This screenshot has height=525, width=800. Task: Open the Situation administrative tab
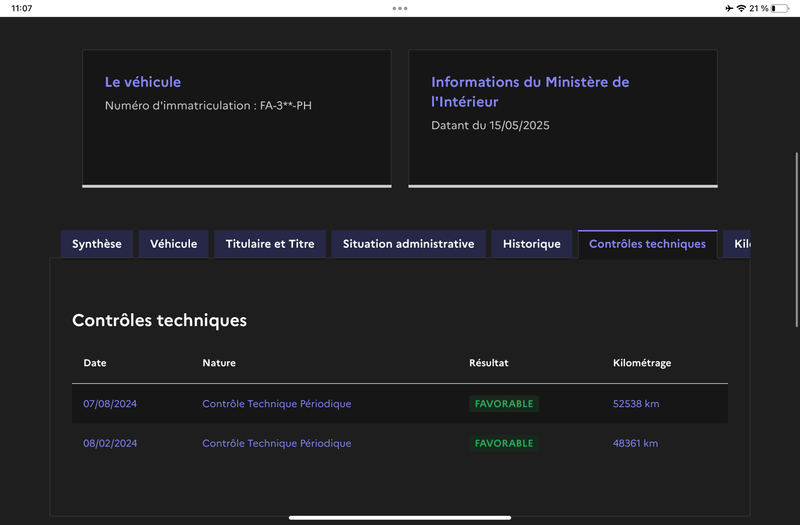point(408,244)
